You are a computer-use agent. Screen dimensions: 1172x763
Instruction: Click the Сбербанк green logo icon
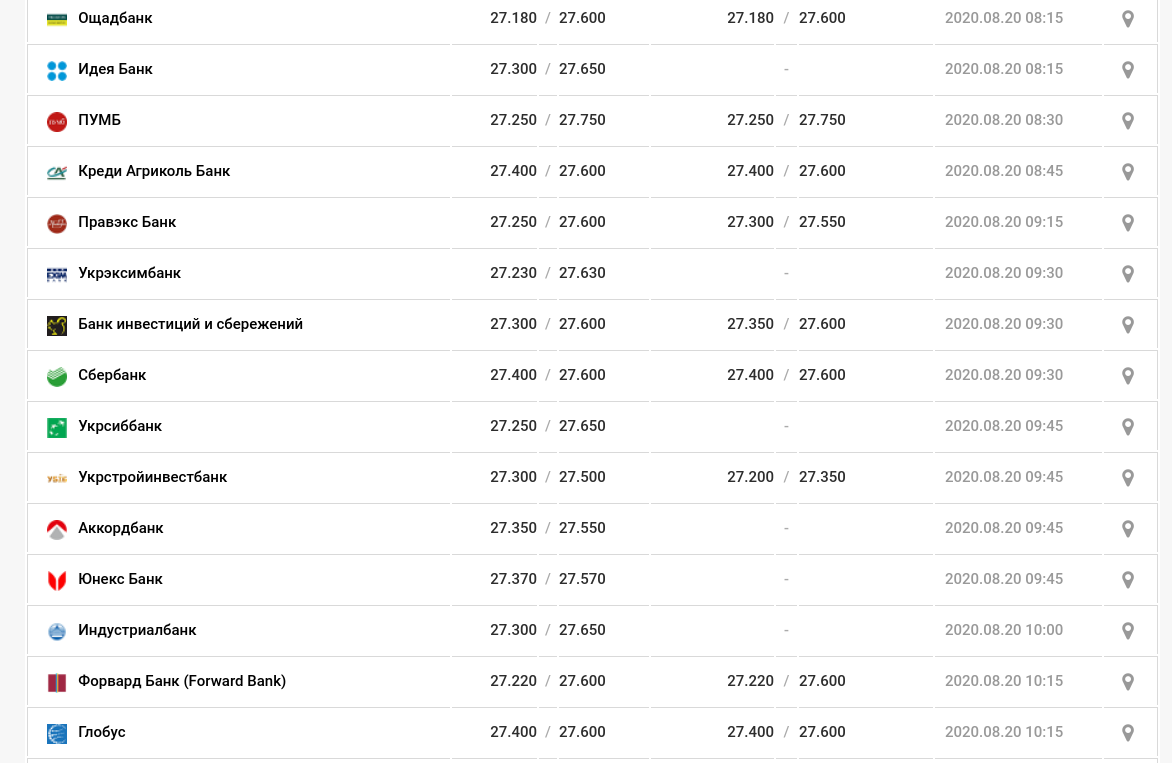(x=57, y=376)
